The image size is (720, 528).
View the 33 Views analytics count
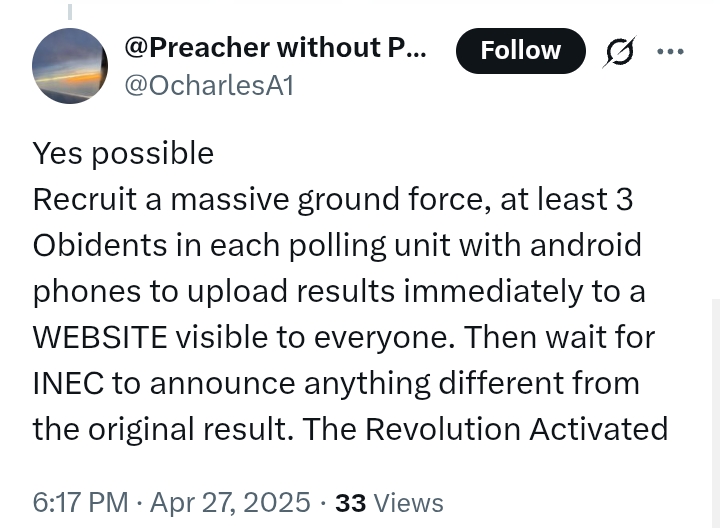click(x=389, y=503)
